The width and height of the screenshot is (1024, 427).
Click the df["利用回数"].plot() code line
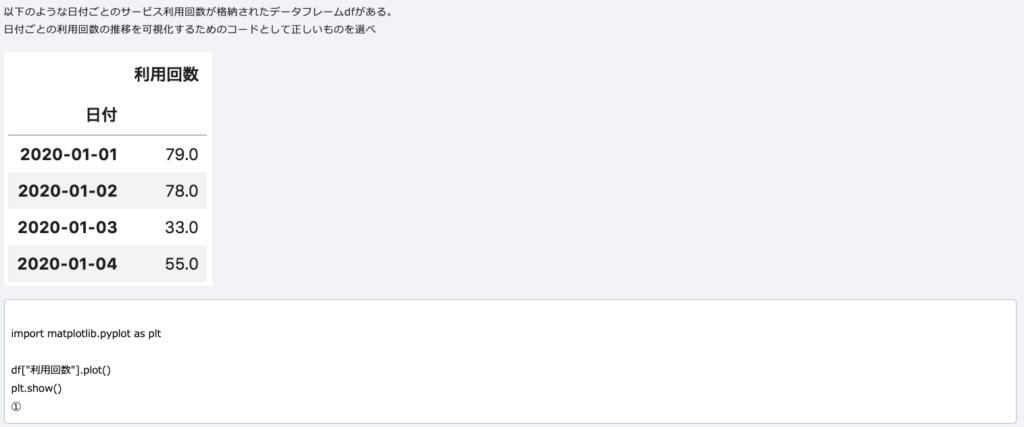pos(61,370)
